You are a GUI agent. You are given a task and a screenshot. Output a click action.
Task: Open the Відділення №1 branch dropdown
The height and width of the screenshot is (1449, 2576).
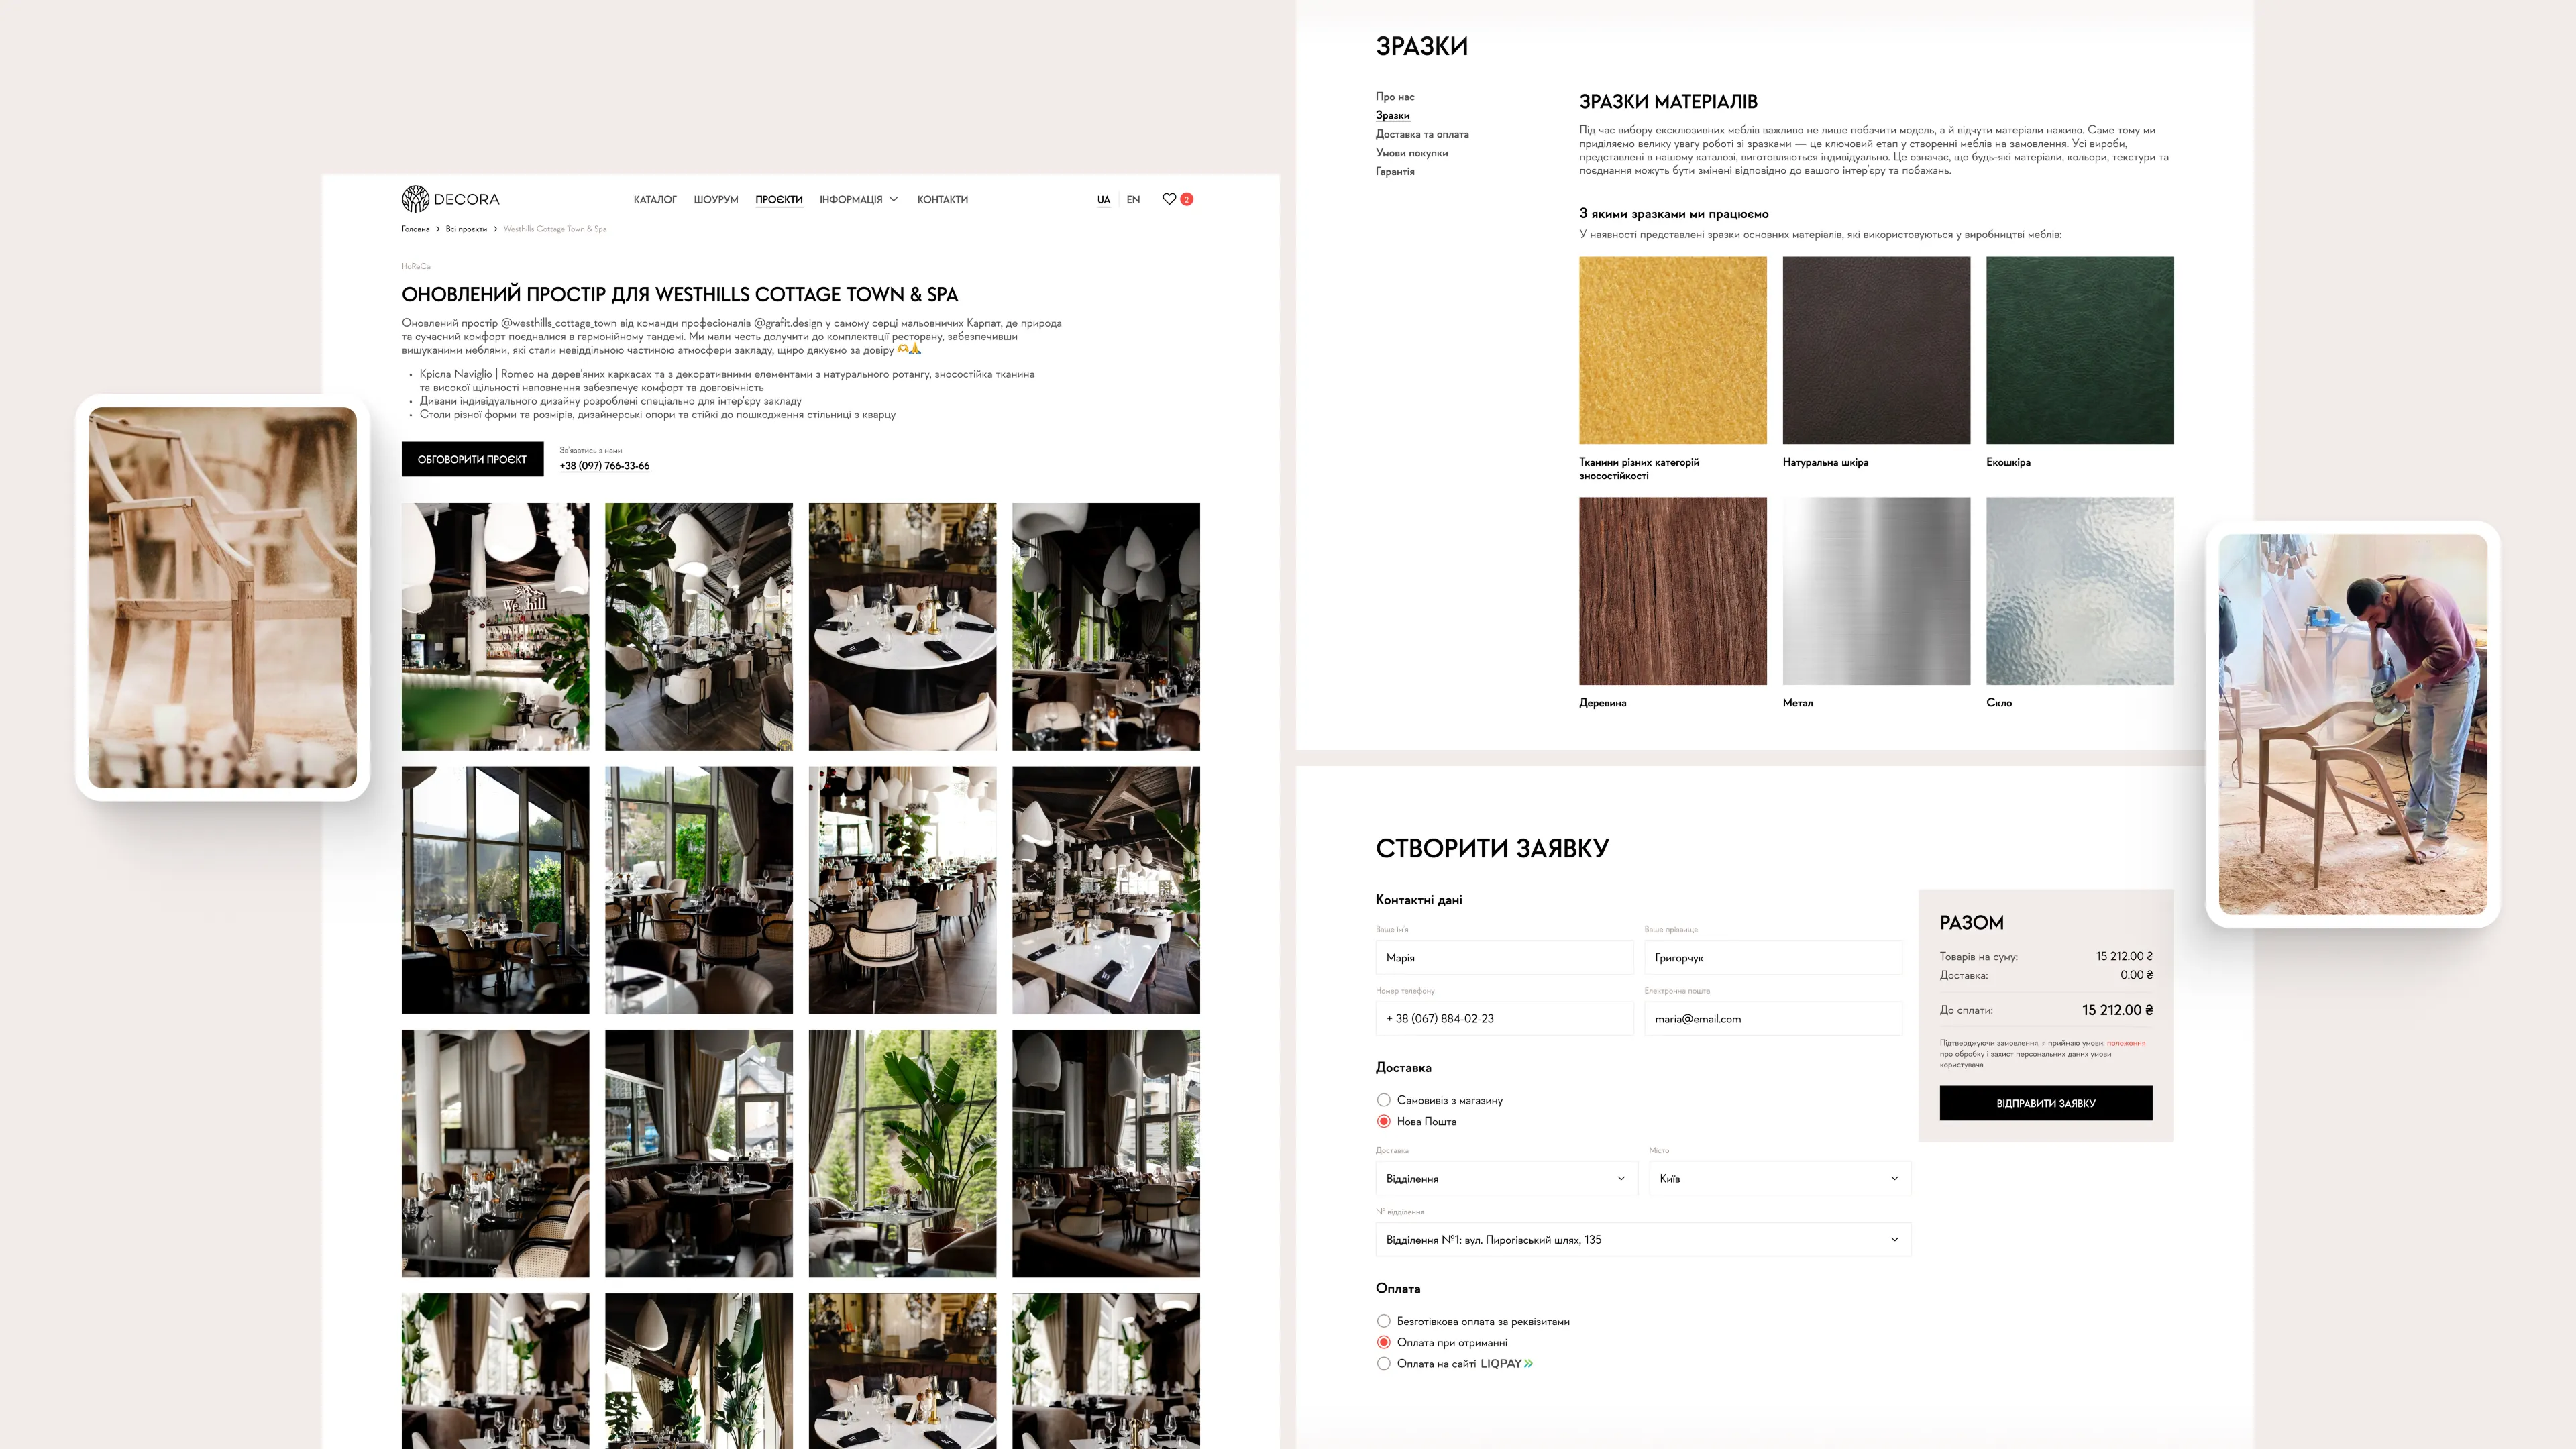pyautogui.click(x=1643, y=1240)
